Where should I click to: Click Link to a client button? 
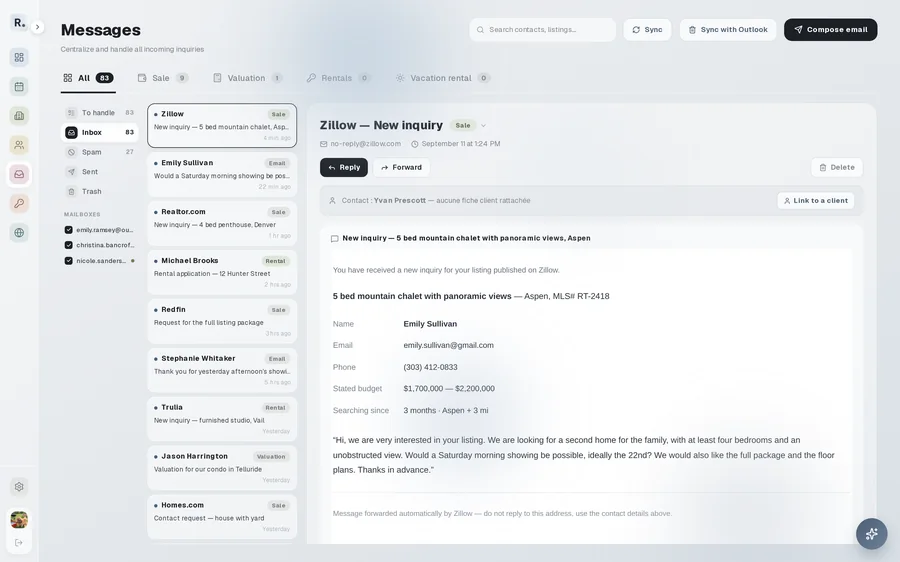click(x=816, y=201)
